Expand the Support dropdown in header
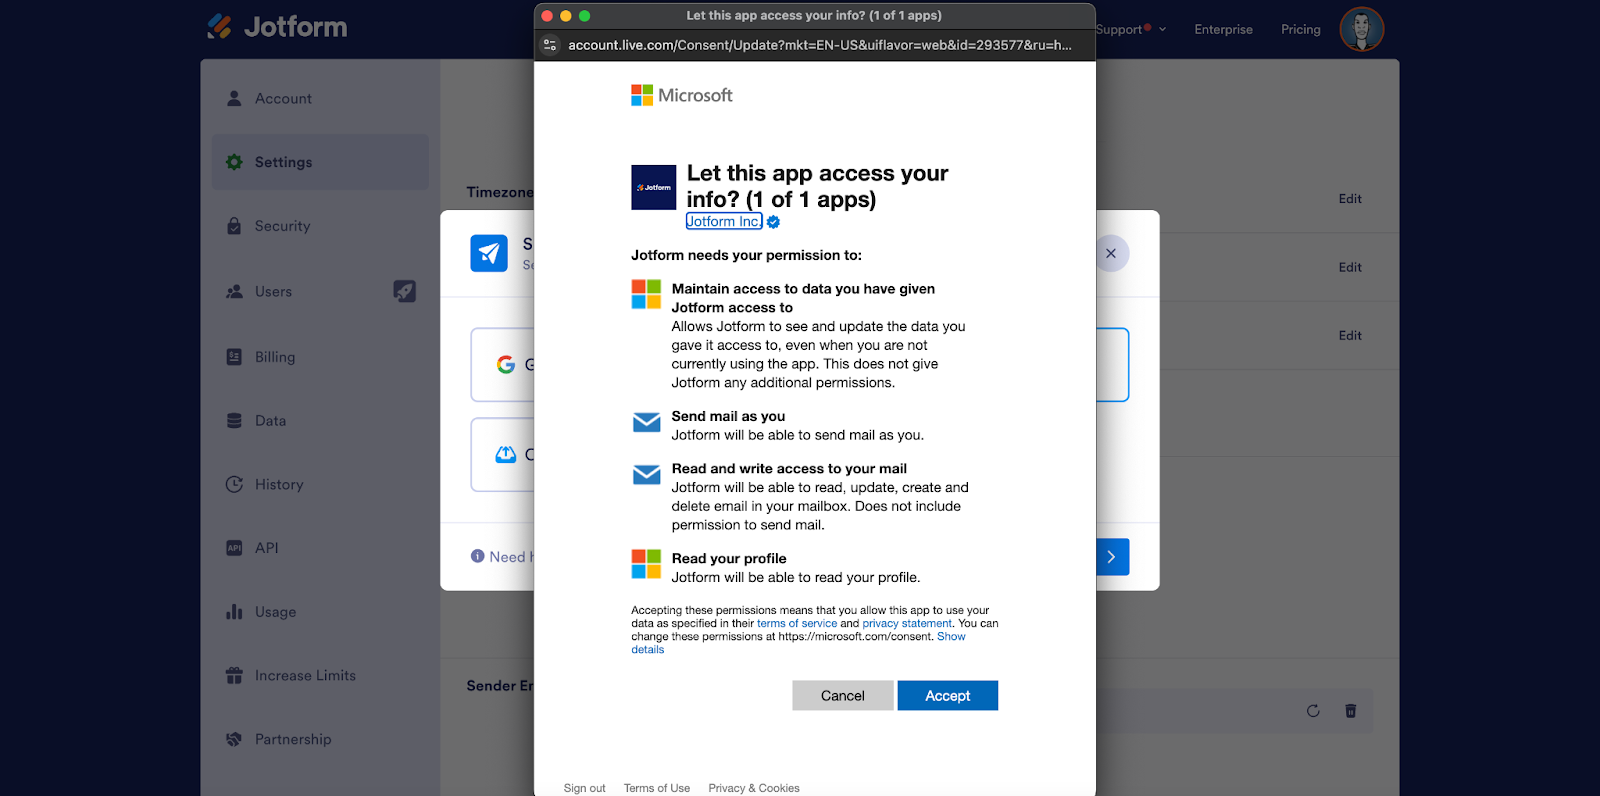This screenshot has width=1600, height=796. [1131, 29]
